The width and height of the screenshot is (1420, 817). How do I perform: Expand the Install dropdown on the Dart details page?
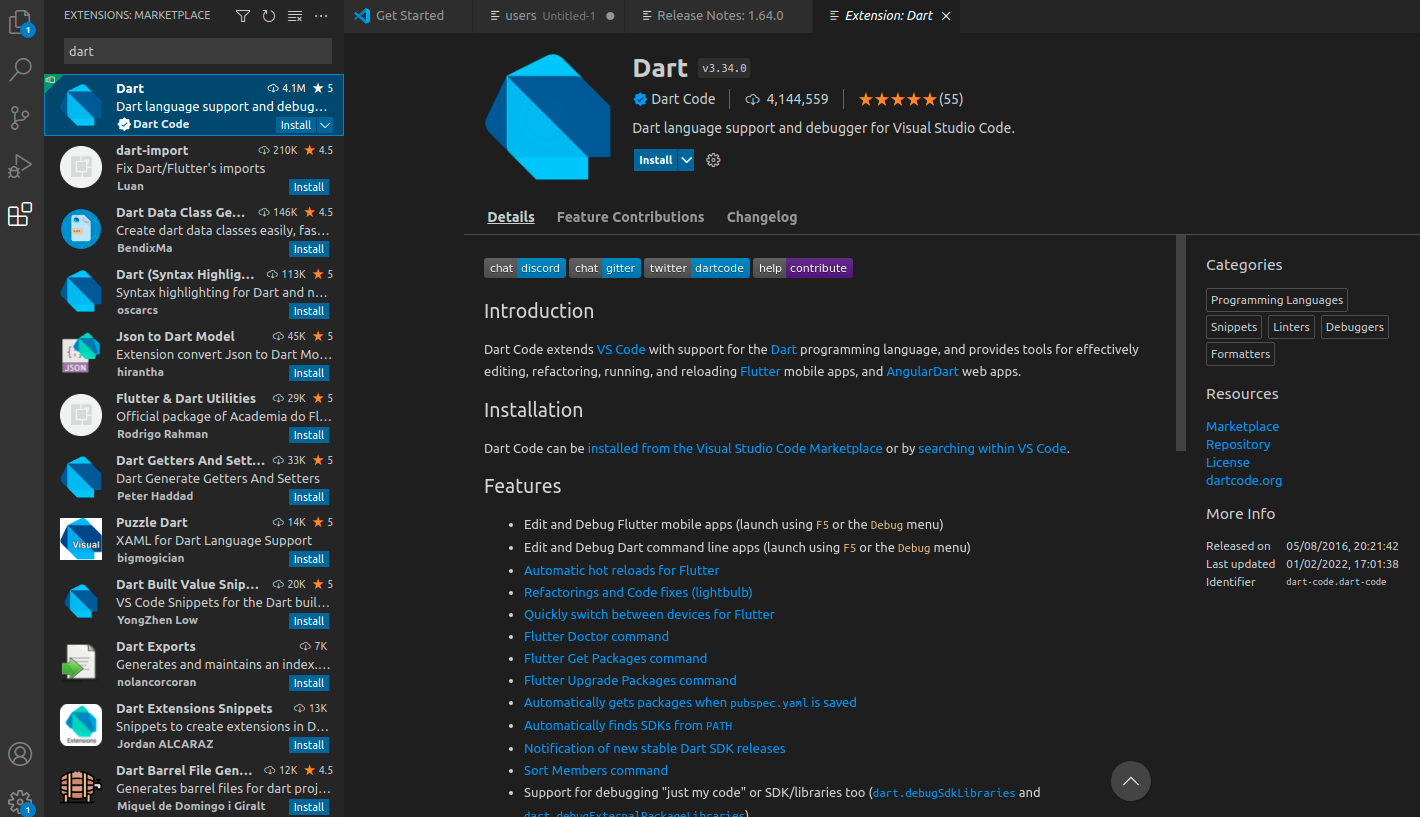(x=686, y=160)
